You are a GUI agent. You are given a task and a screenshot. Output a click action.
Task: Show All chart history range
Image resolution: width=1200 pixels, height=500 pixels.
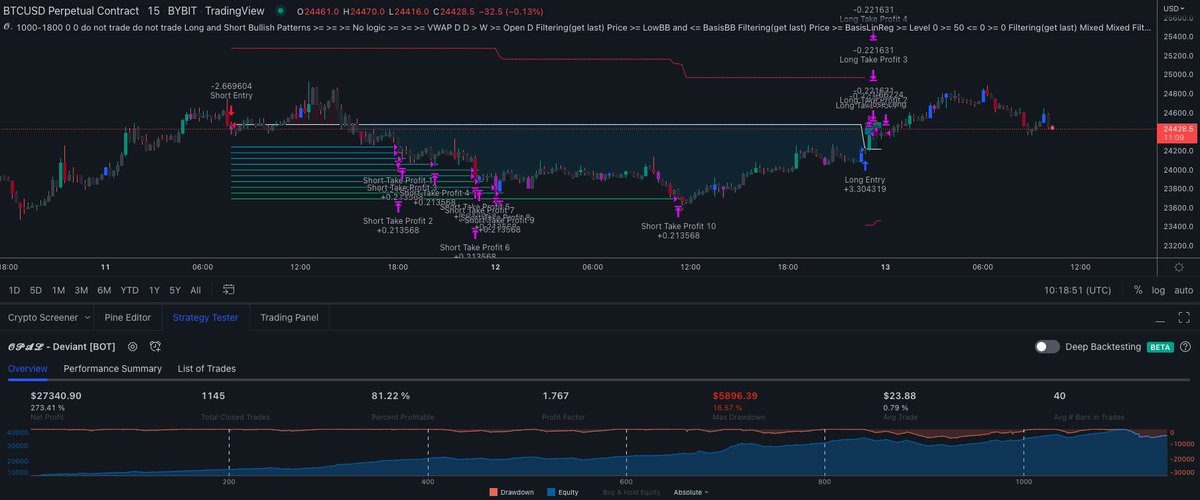195,290
